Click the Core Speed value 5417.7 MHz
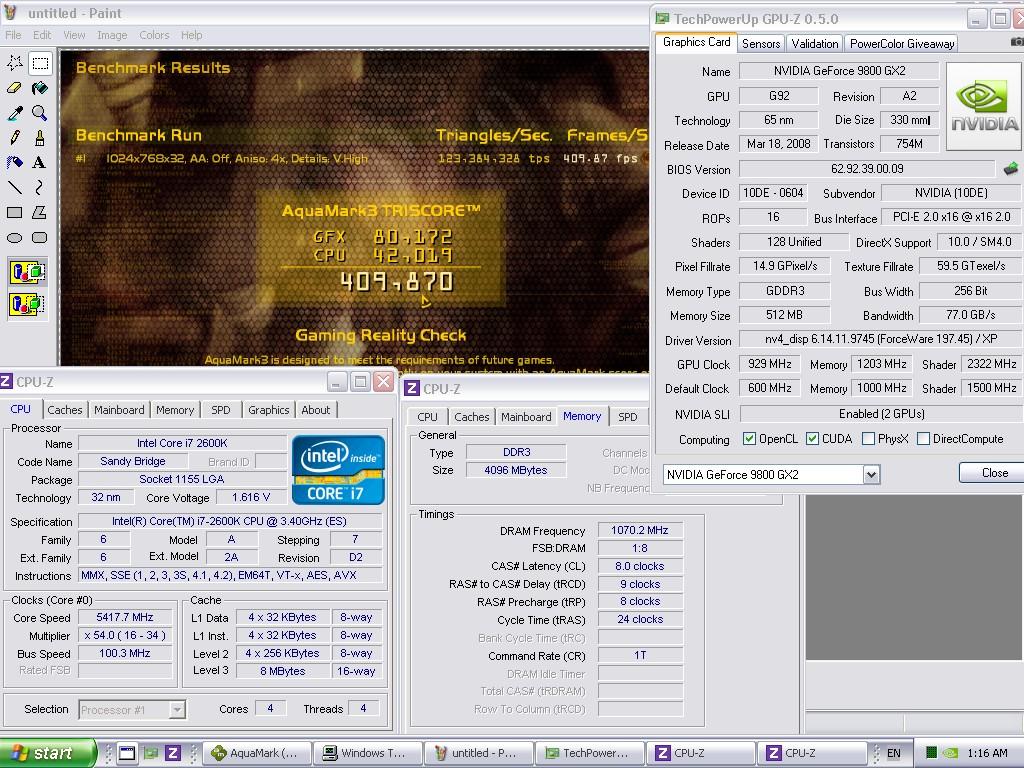1024x768 pixels. 125,617
